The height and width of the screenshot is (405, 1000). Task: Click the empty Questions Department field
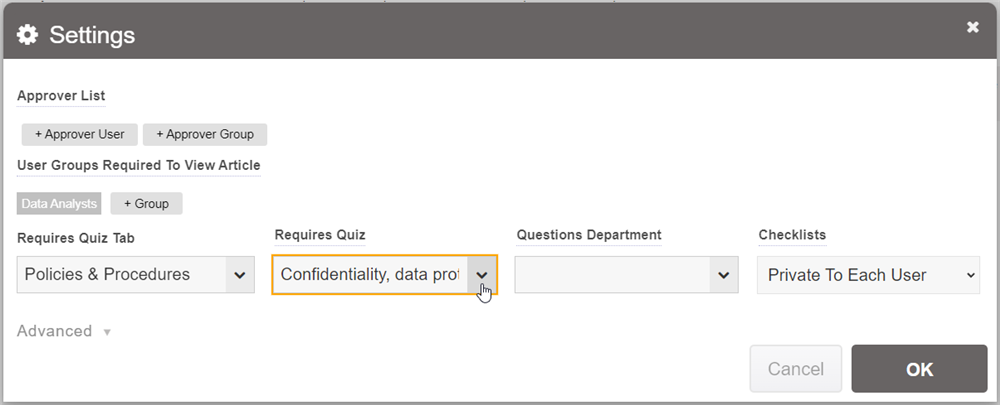point(612,275)
